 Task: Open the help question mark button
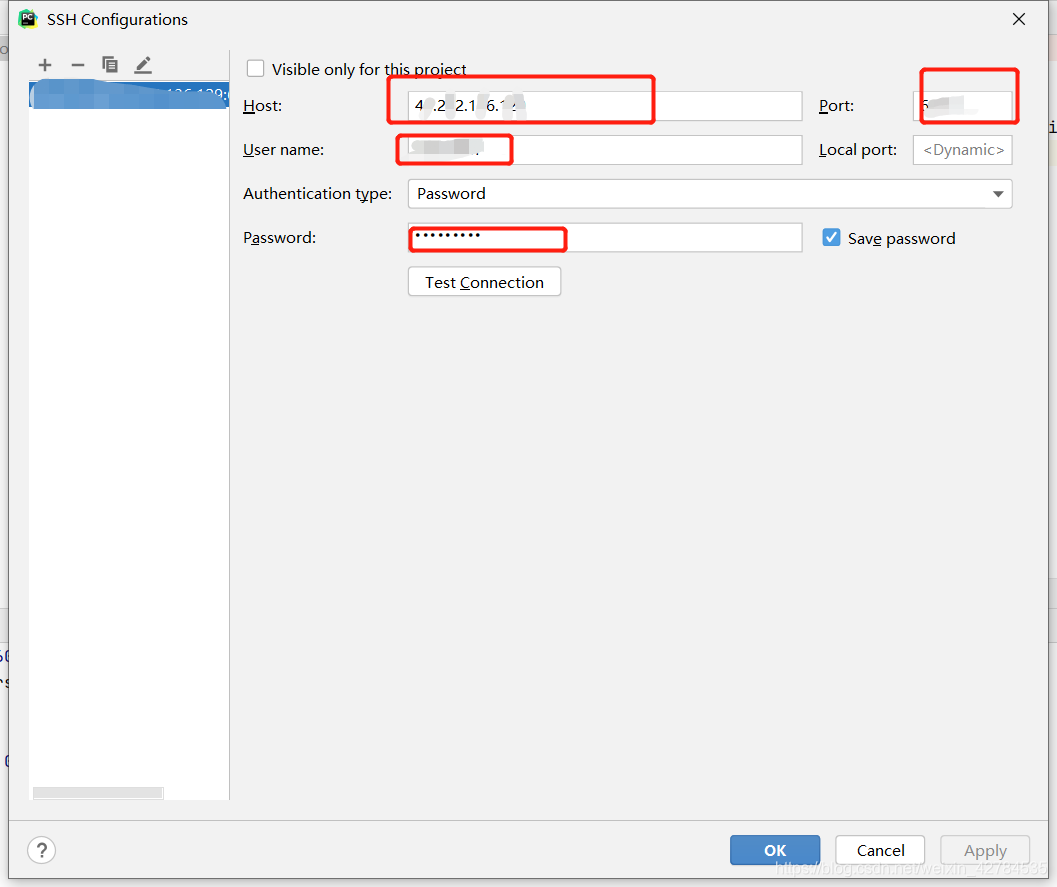pos(42,850)
